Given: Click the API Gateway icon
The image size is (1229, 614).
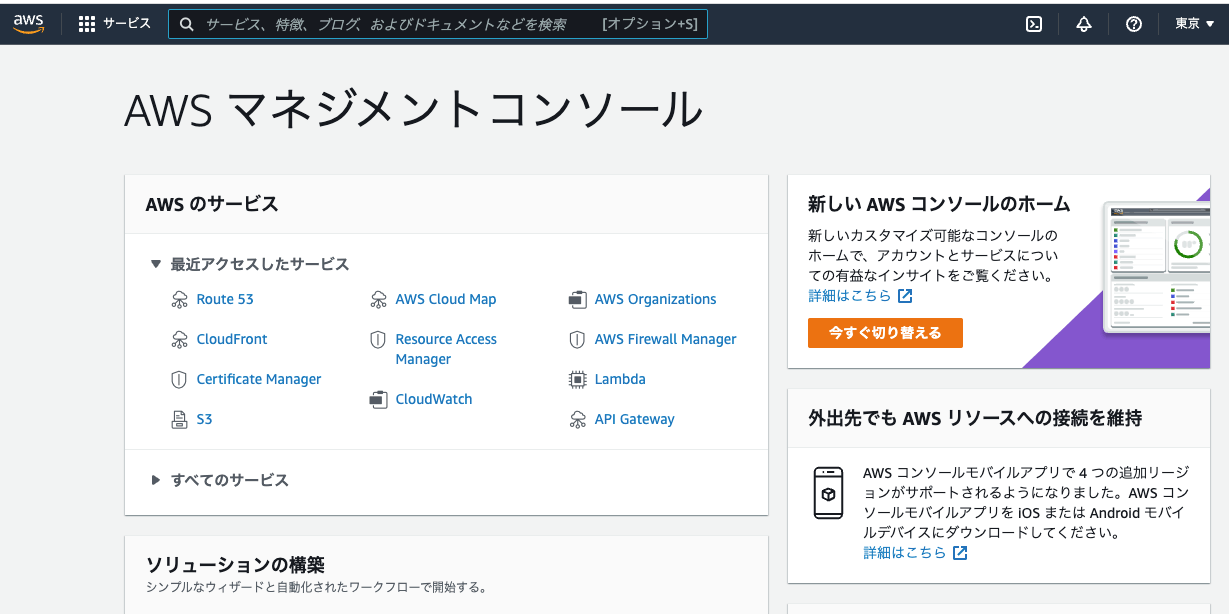Looking at the screenshot, I should pyautogui.click(x=577, y=419).
